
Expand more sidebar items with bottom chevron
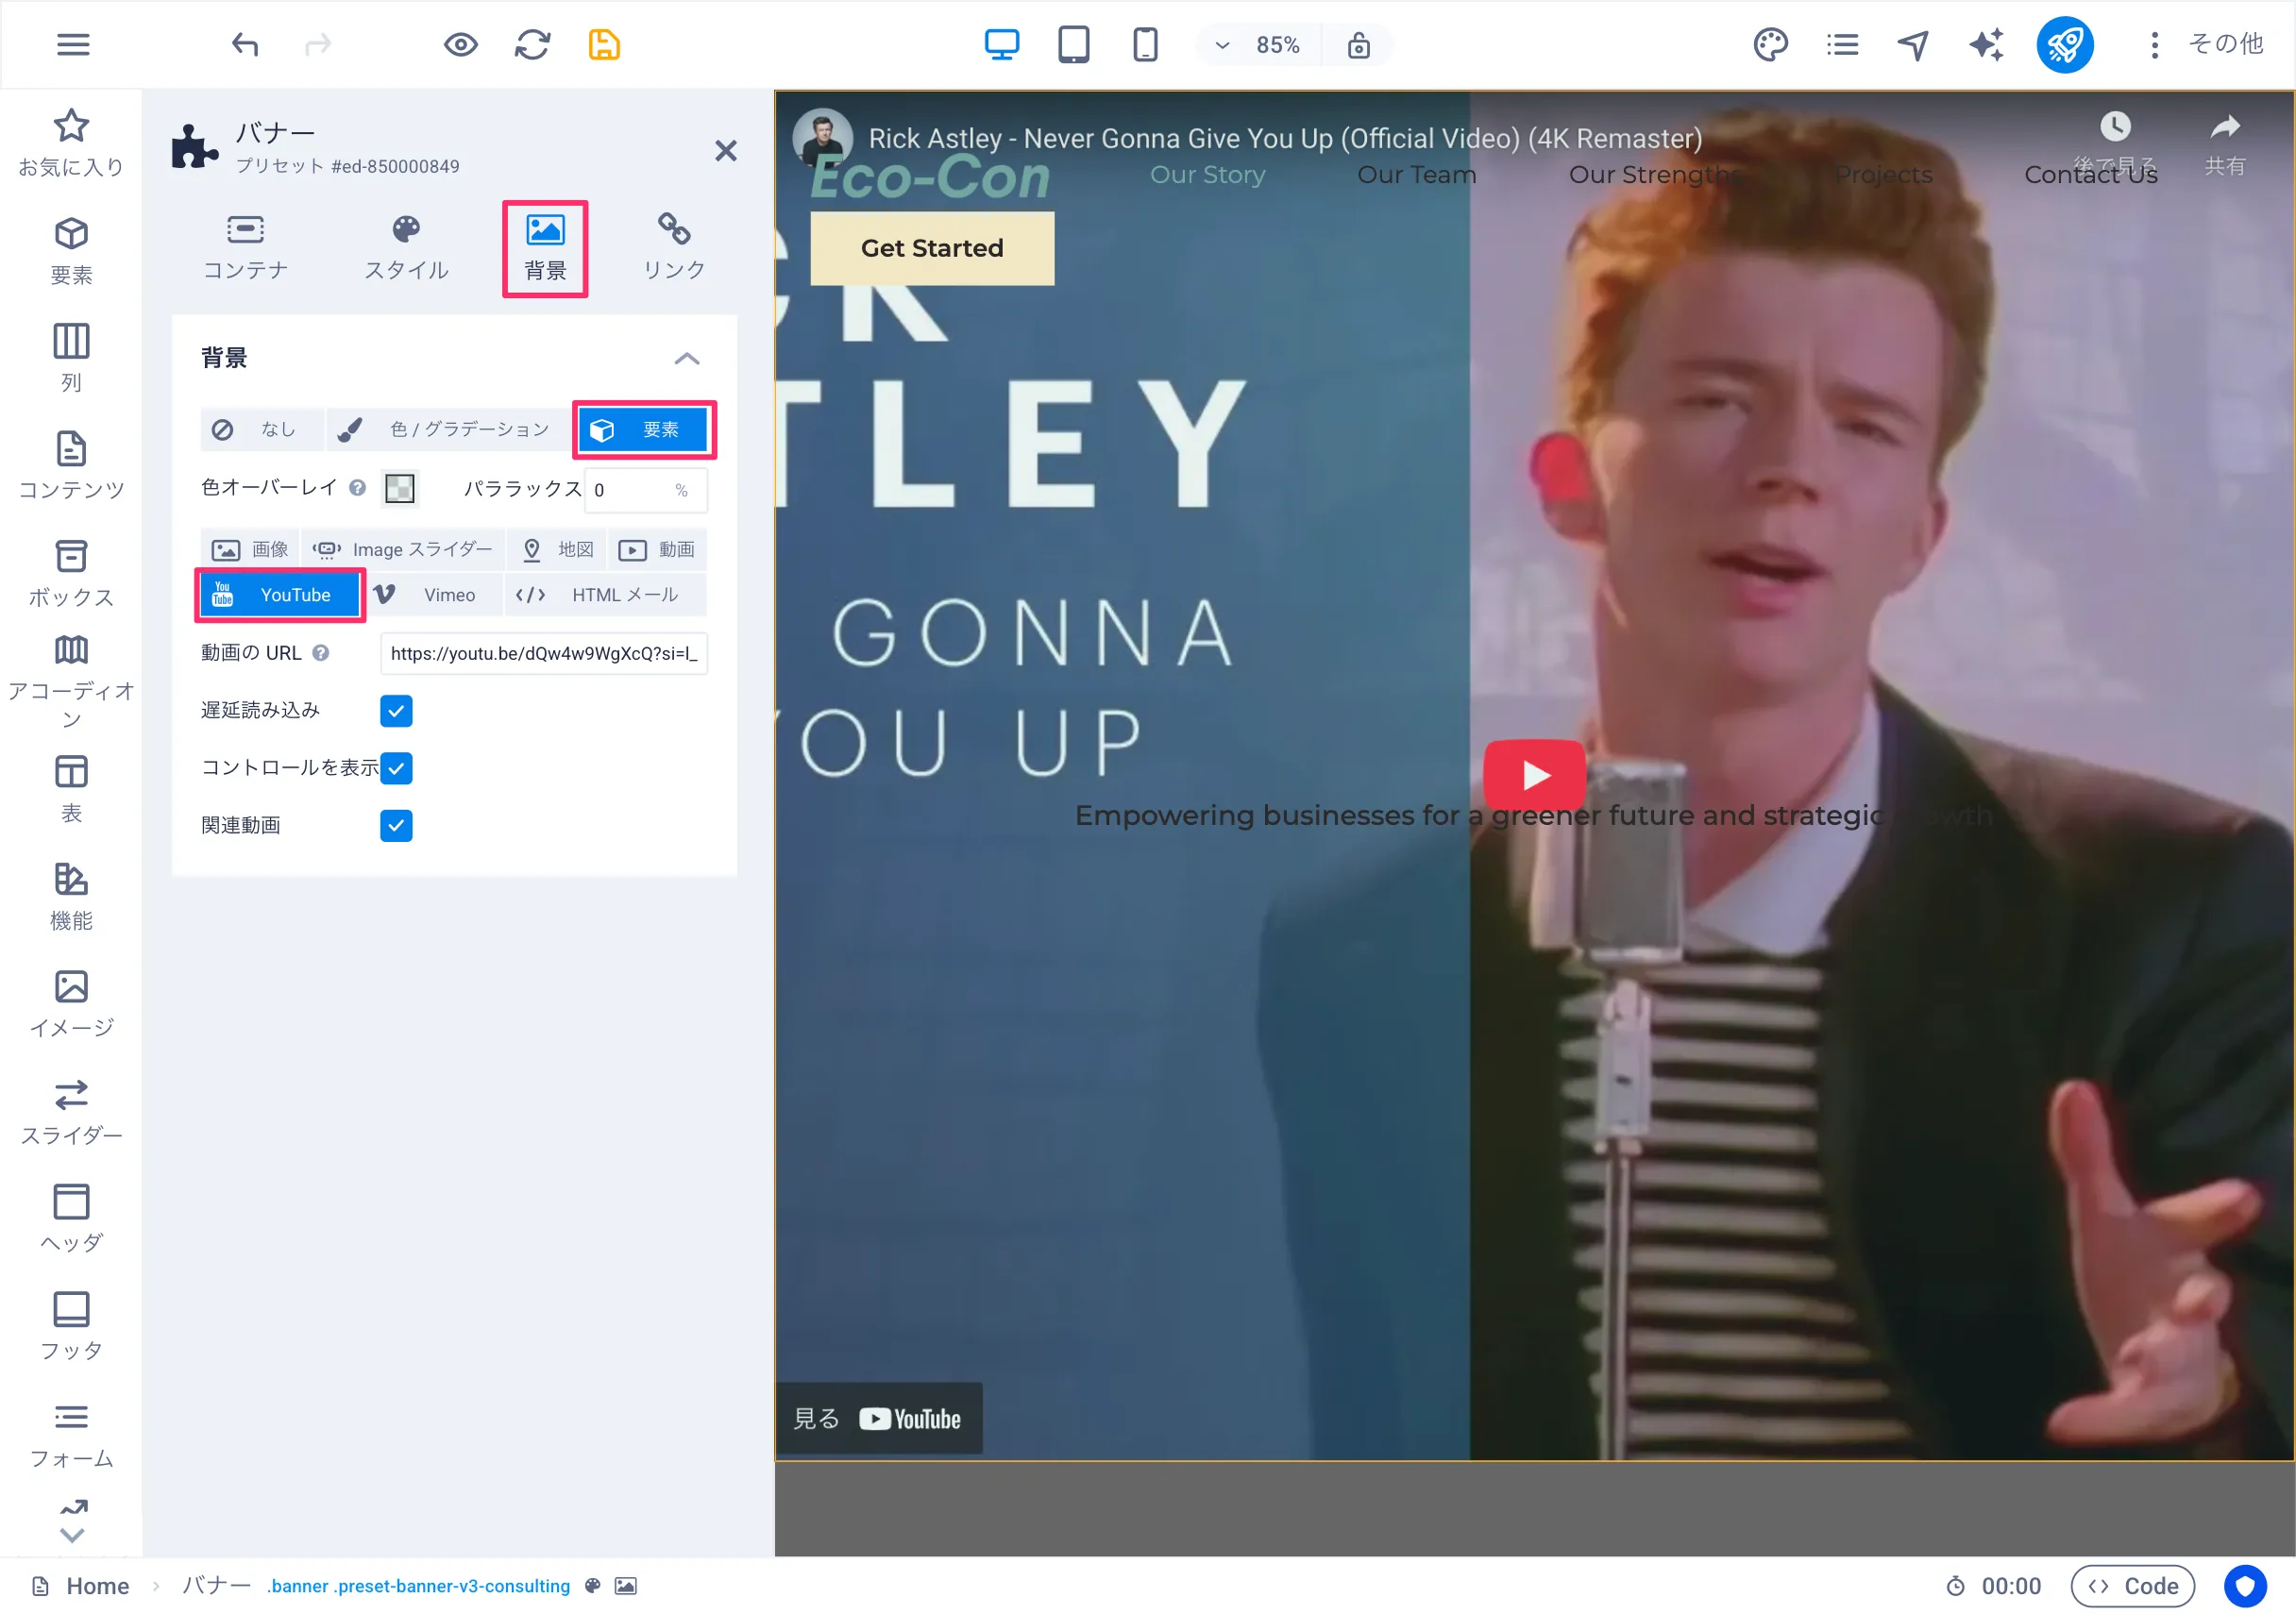coord(72,1535)
